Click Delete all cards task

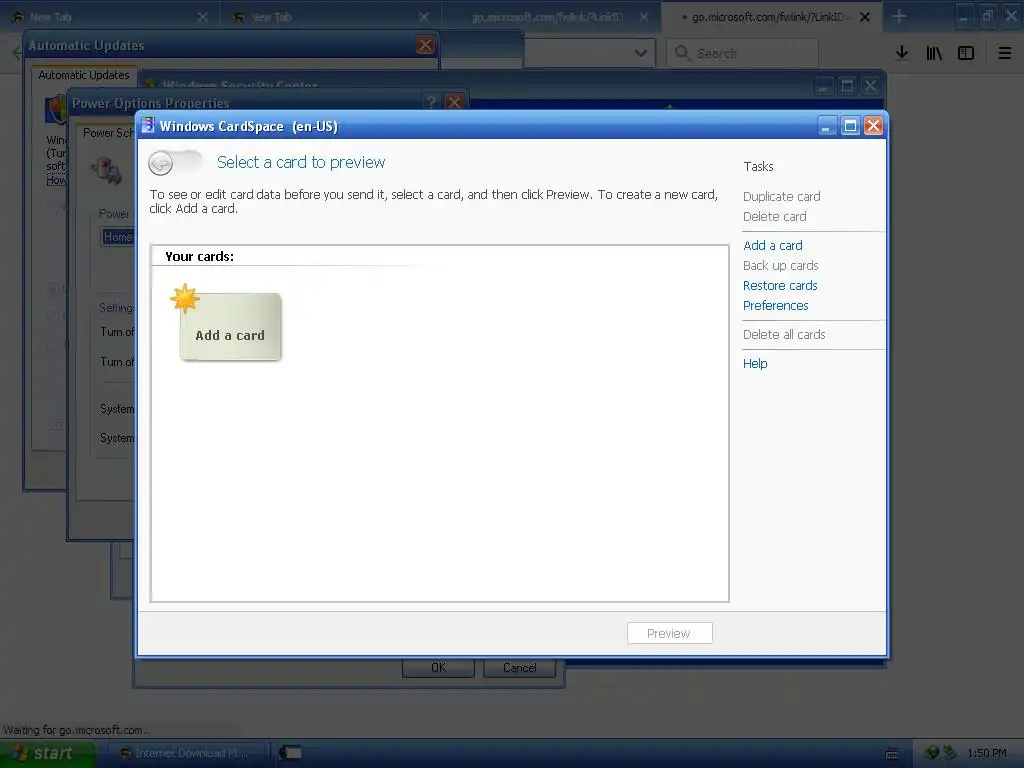coord(784,334)
